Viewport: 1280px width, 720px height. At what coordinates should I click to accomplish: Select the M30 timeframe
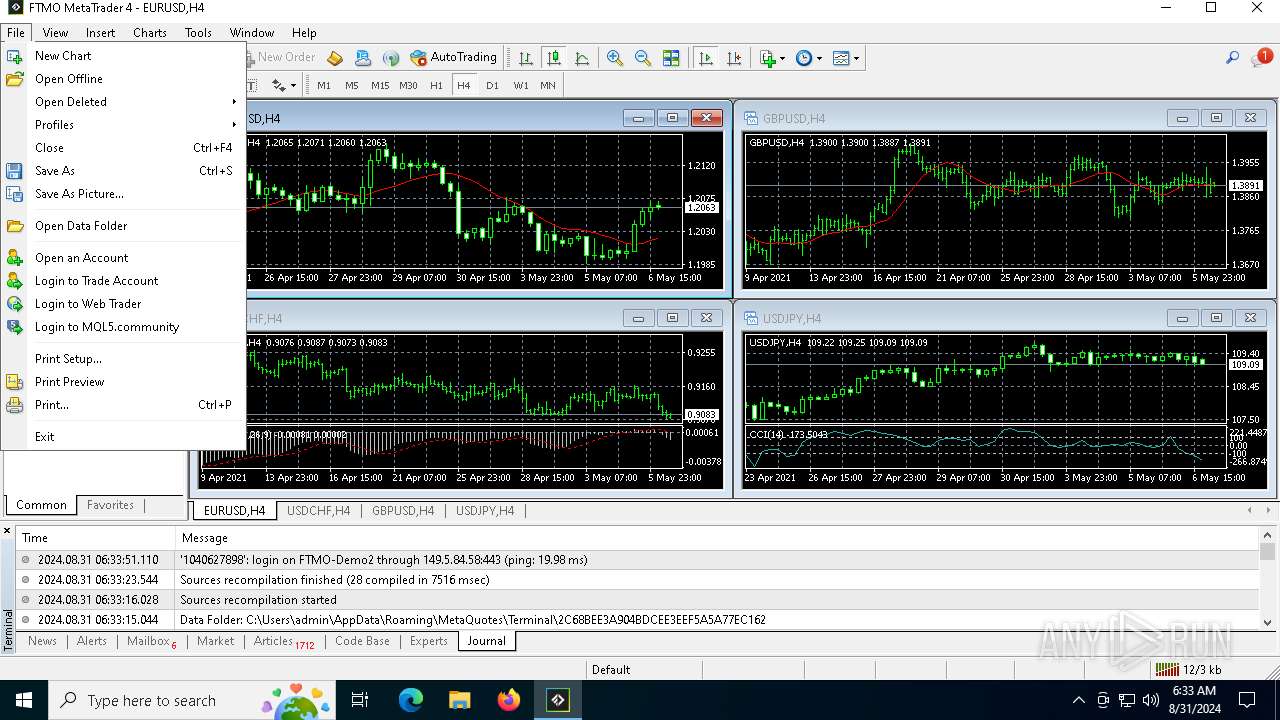point(408,86)
